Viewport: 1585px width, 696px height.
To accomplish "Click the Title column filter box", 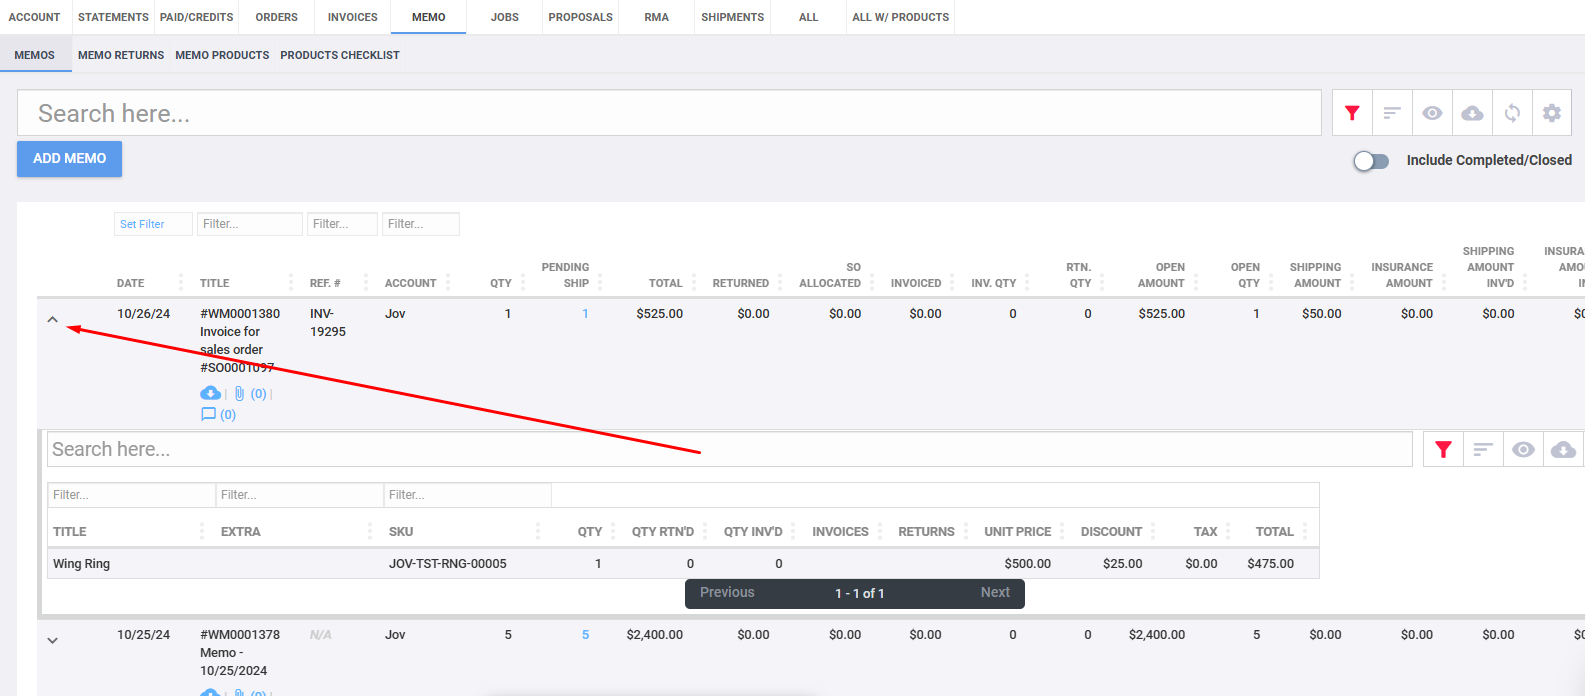I will (250, 224).
